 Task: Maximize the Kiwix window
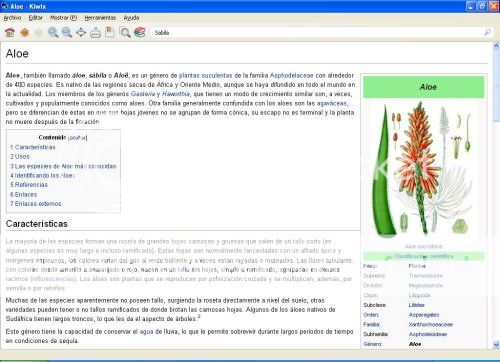[x=482, y=6]
